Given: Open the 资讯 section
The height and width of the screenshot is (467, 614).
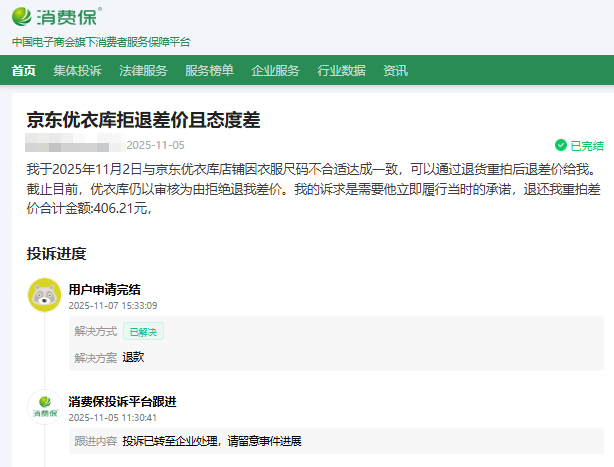Looking at the screenshot, I should pos(395,70).
